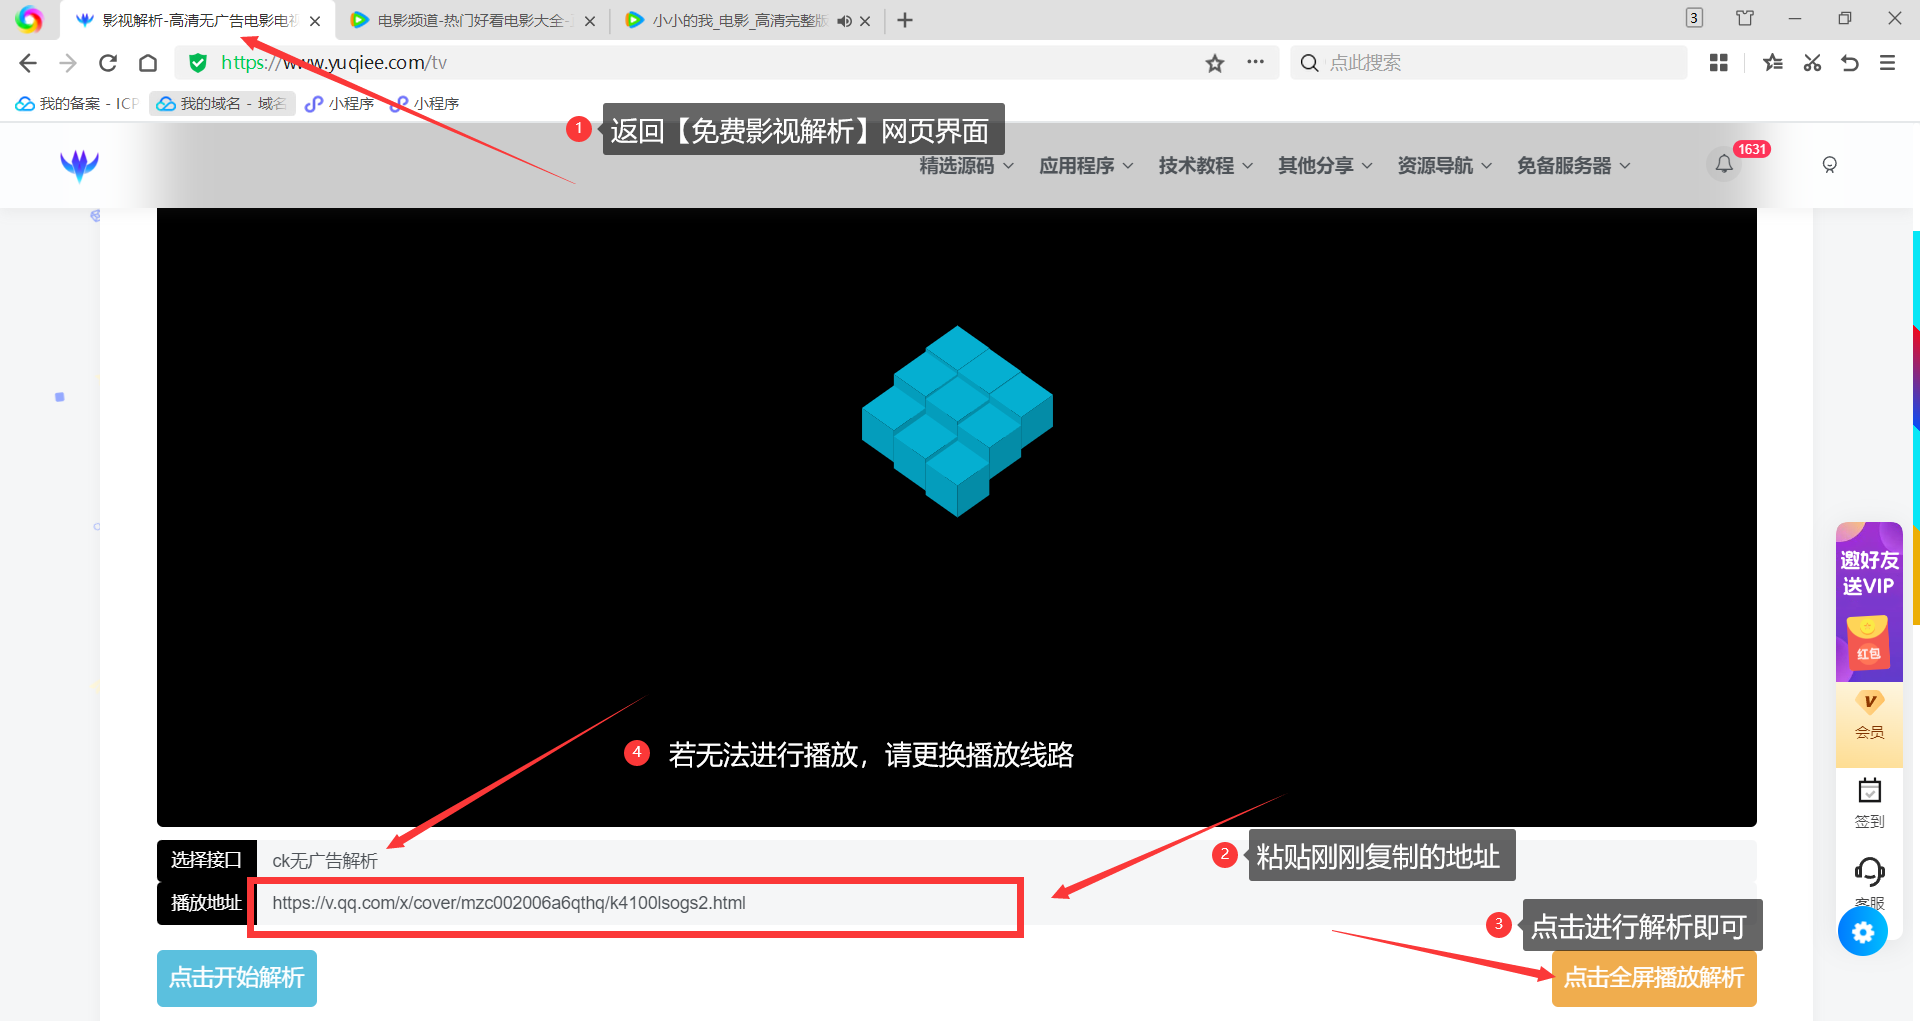This screenshot has width=1920, height=1021.
Task: Refresh the page with the reload icon
Action: [108, 62]
